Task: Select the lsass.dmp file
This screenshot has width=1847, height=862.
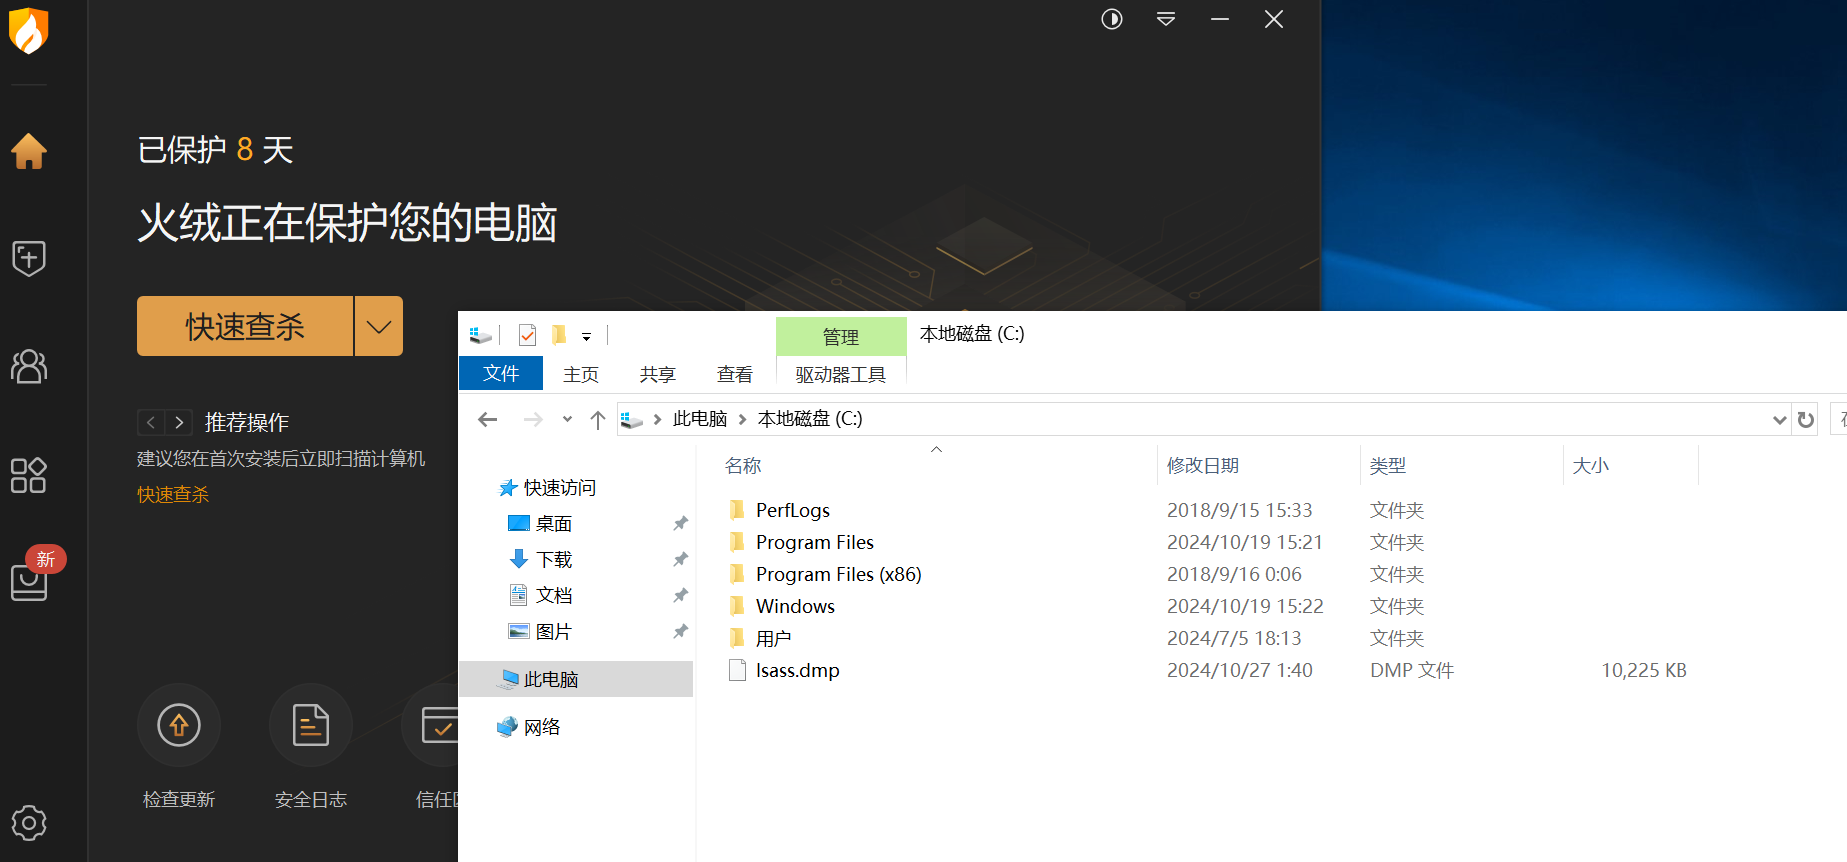Action: [x=798, y=670]
